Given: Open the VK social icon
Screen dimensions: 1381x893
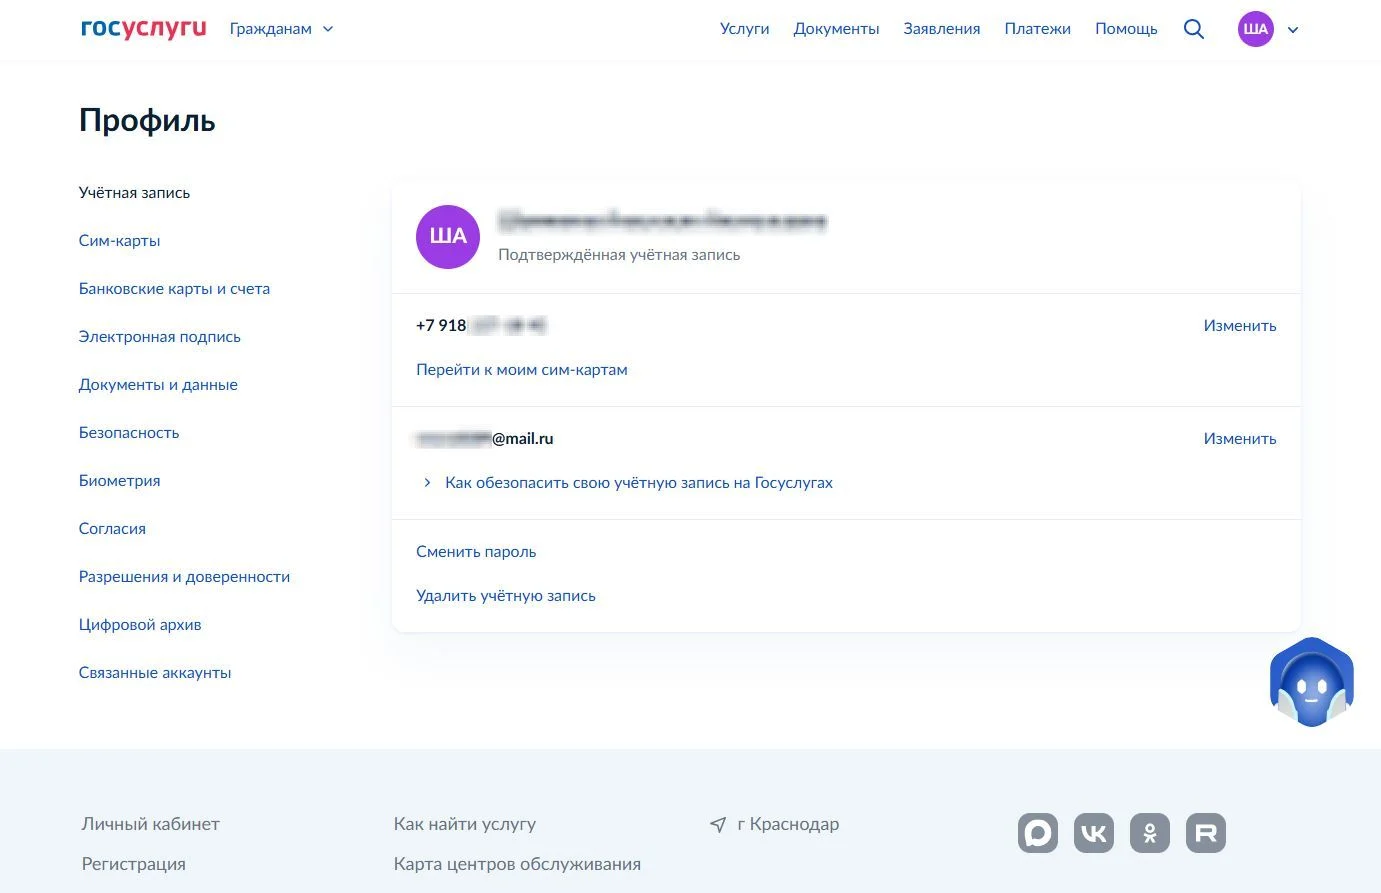Looking at the screenshot, I should pyautogui.click(x=1094, y=833).
